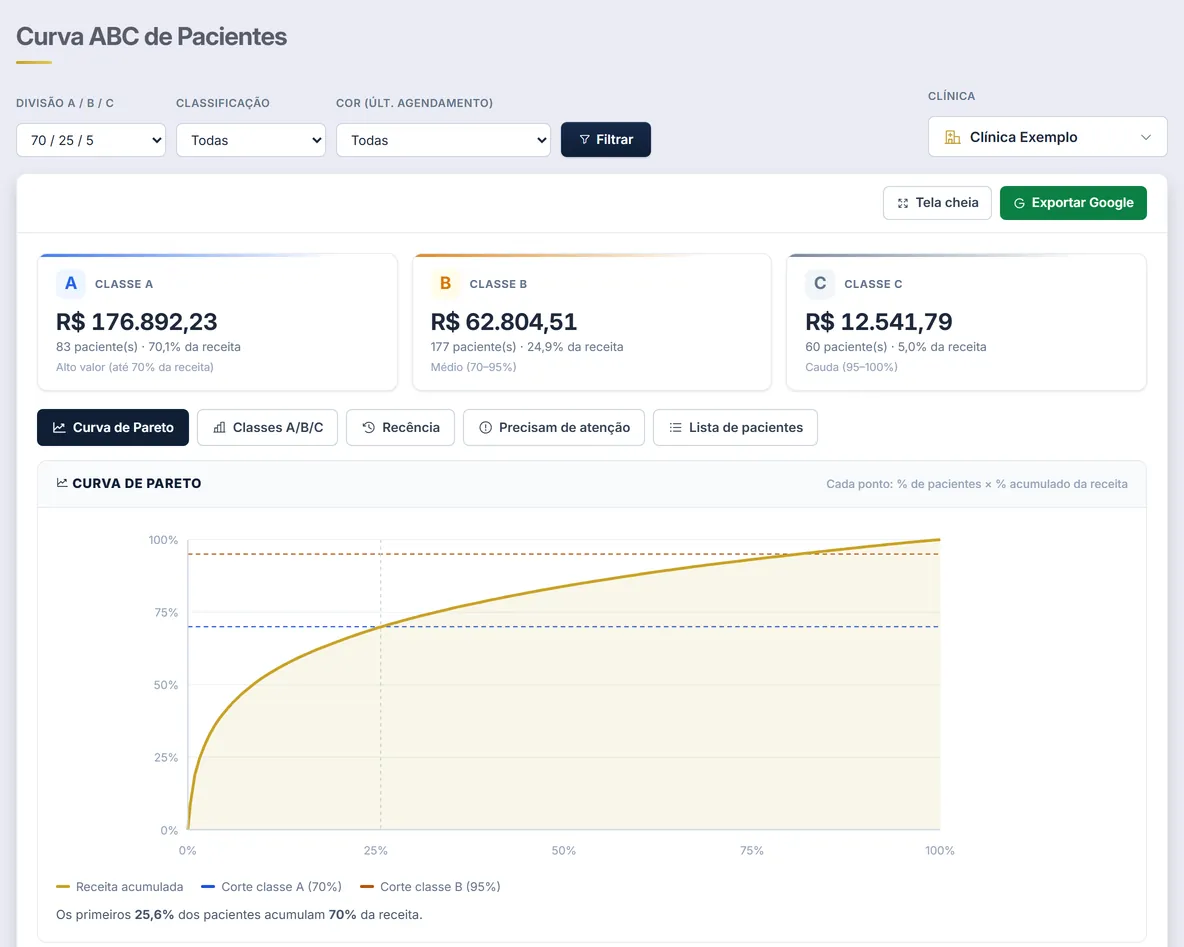Click the orange Corte classe B legend swatch
1184x947 pixels.
coord(367,887)
